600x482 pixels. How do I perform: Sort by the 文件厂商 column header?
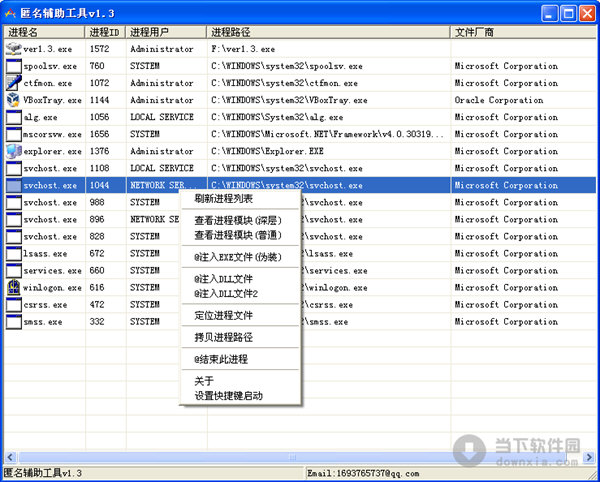click(x=523, y=32)
